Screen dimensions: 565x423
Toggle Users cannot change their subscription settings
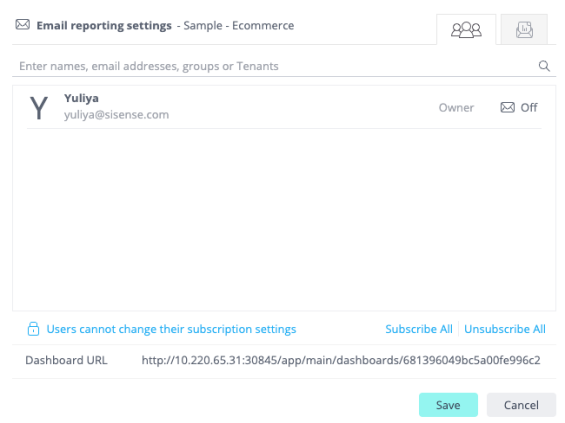[171, 329]
